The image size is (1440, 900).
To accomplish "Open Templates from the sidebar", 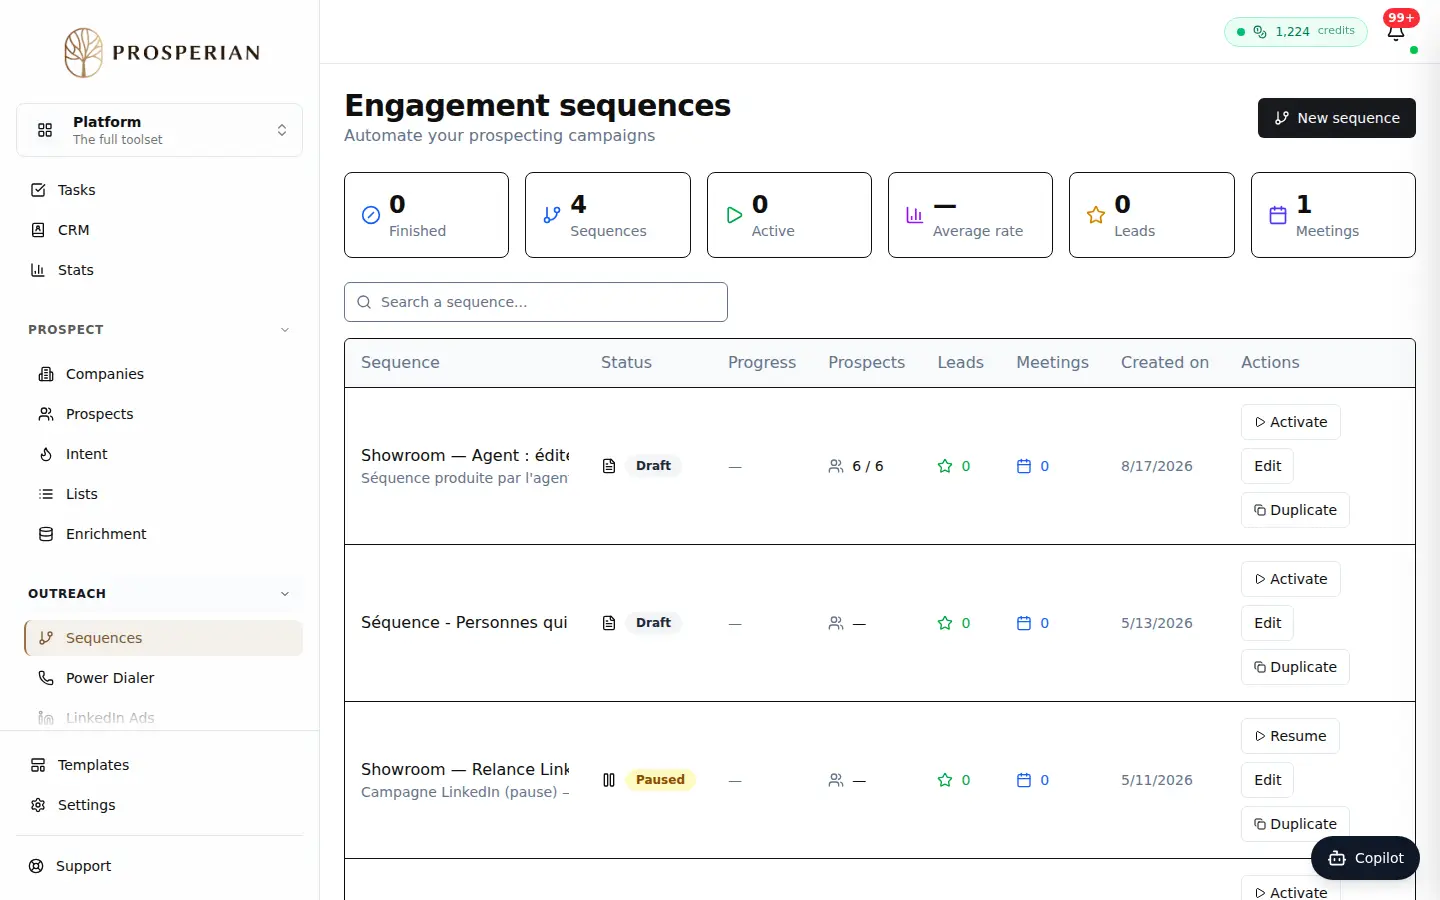I will tap(159, 765).
